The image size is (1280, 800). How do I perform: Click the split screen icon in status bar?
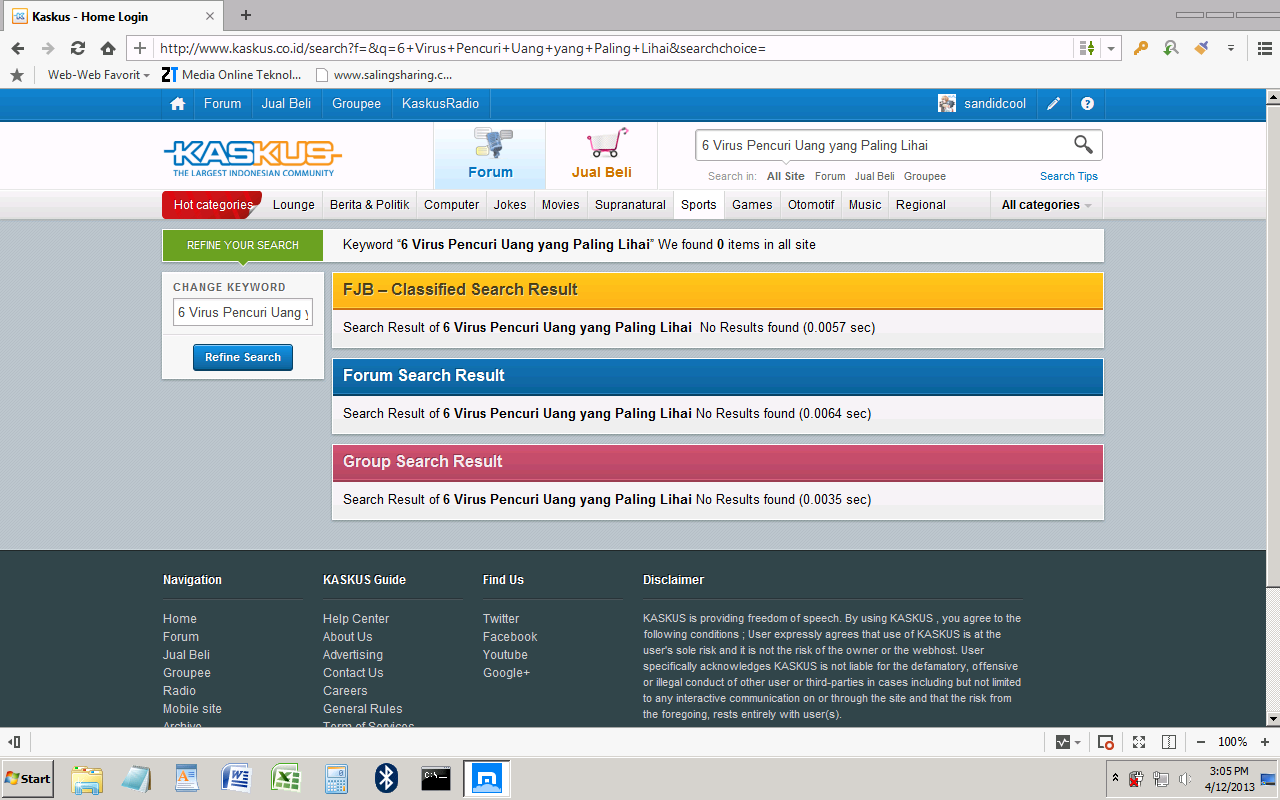[1169, 742]
